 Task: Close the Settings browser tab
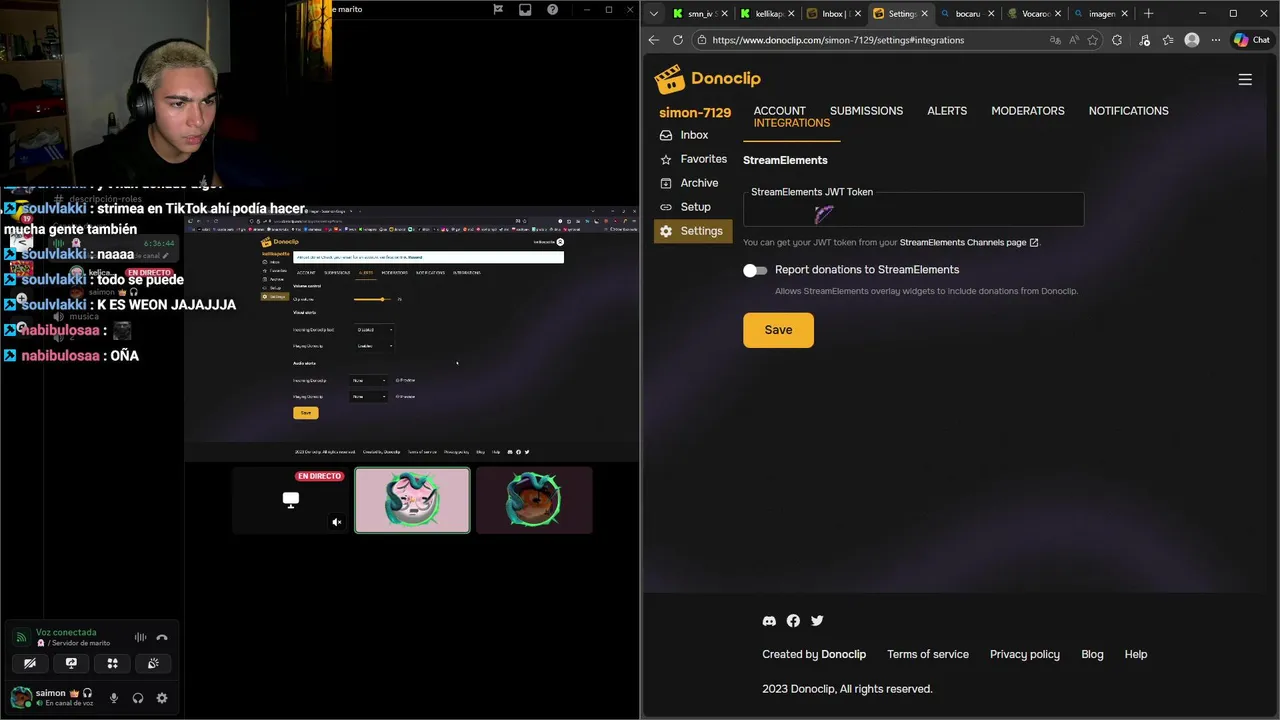(x=924, y=14)
